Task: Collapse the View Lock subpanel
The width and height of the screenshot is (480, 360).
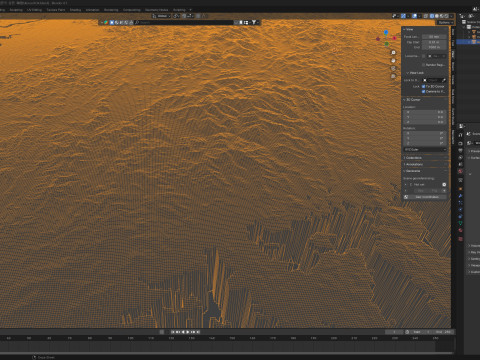Action: [x=415, y=73]
